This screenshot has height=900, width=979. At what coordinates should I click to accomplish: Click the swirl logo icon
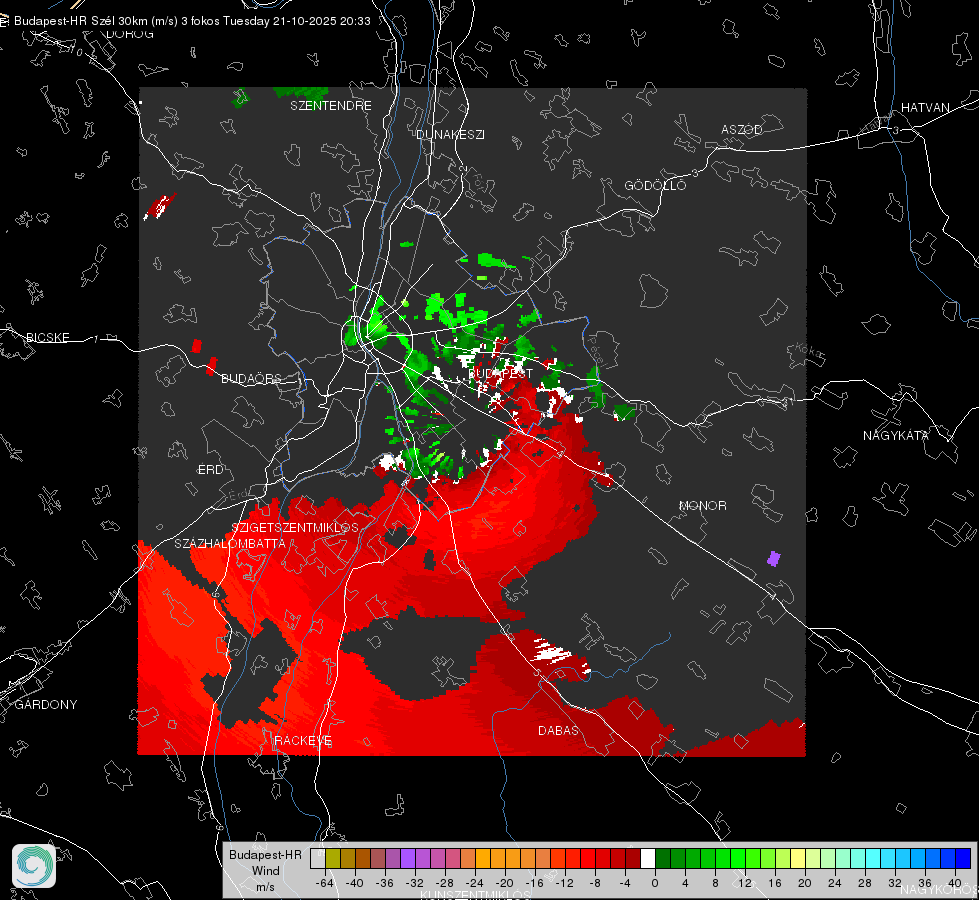click(x=34, y=866)
